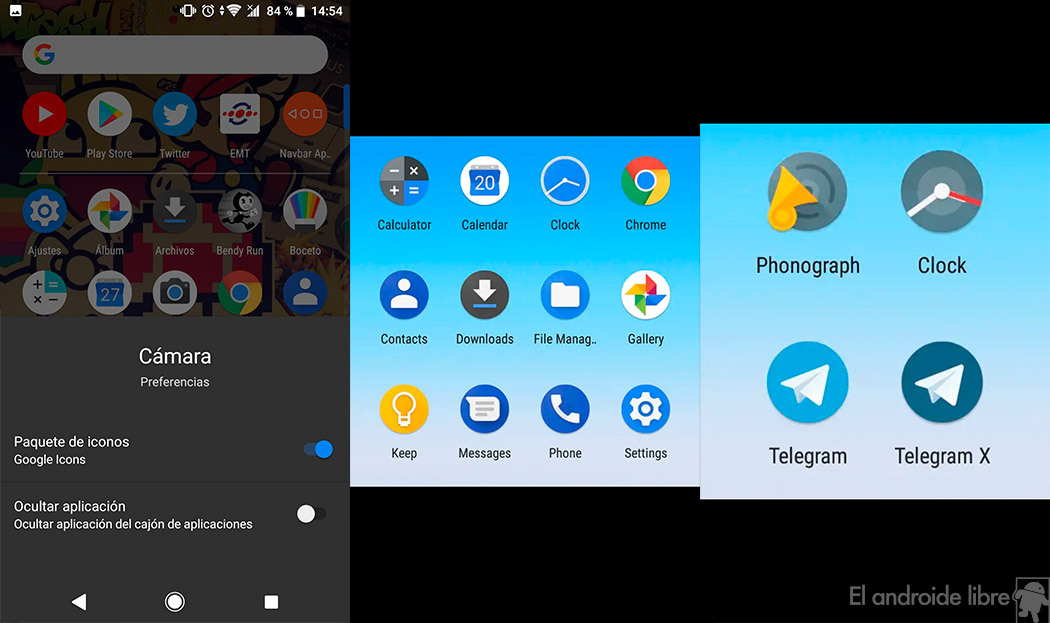Launch the Play Store app
1050x623 pixels.
(109, 115)
